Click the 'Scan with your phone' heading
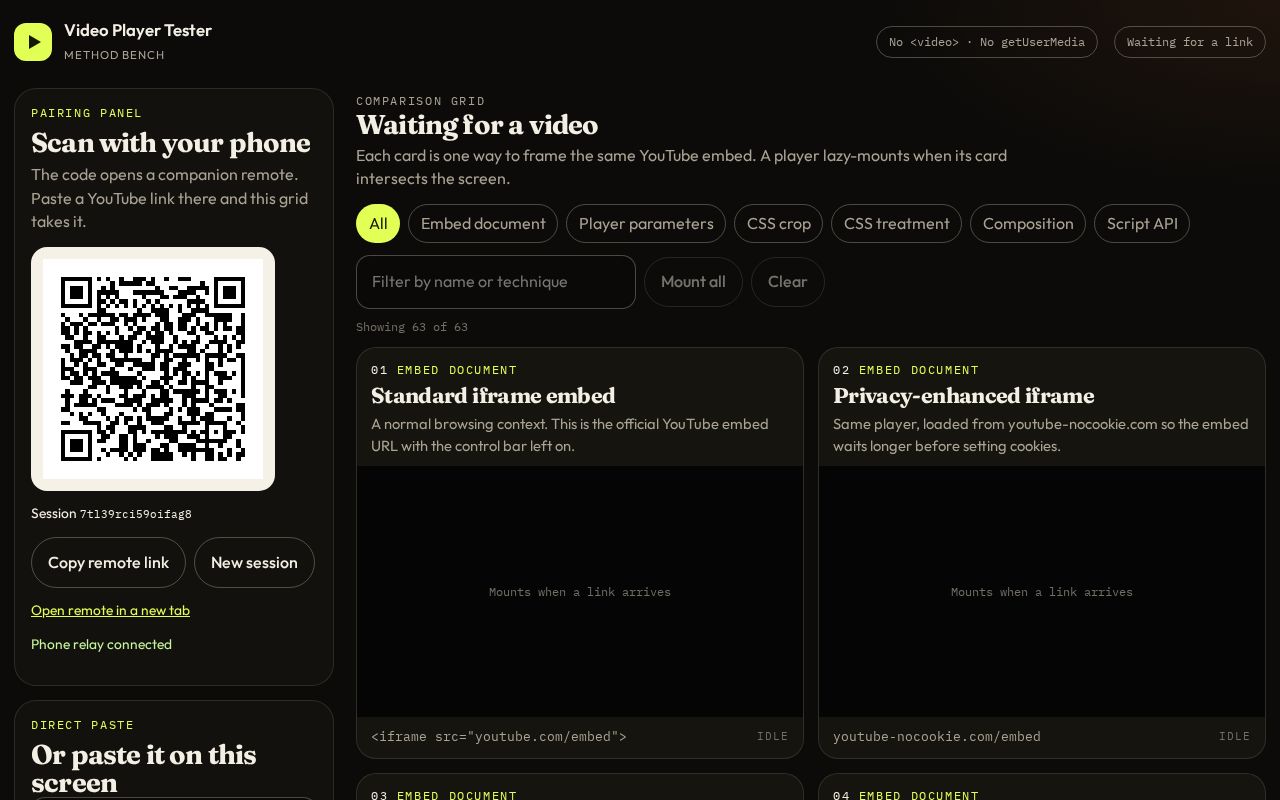The height and width of the screenshot is (800, 1280). click(x=171, y=144)
